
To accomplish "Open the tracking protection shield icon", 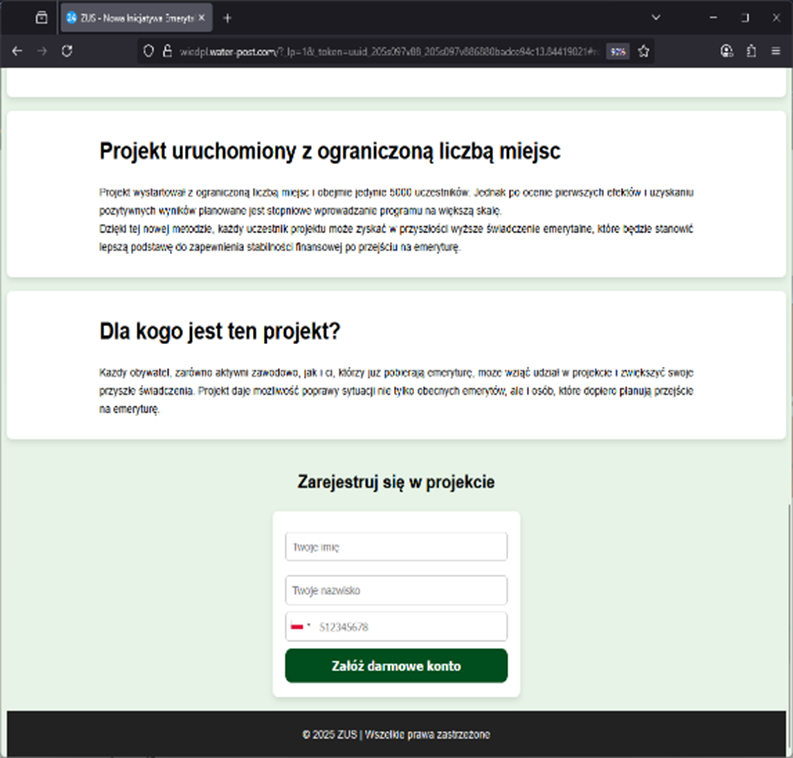I will pos(149,51).
